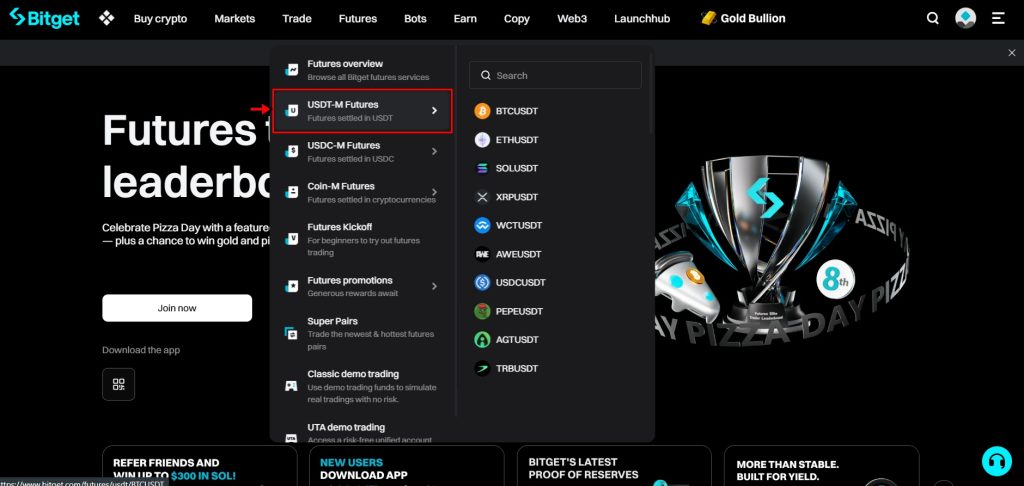The width and height of the screenshot is (1024, 486).
Task: Open the Bots menu
Action: pyautogui.click(x=415, y=18)
